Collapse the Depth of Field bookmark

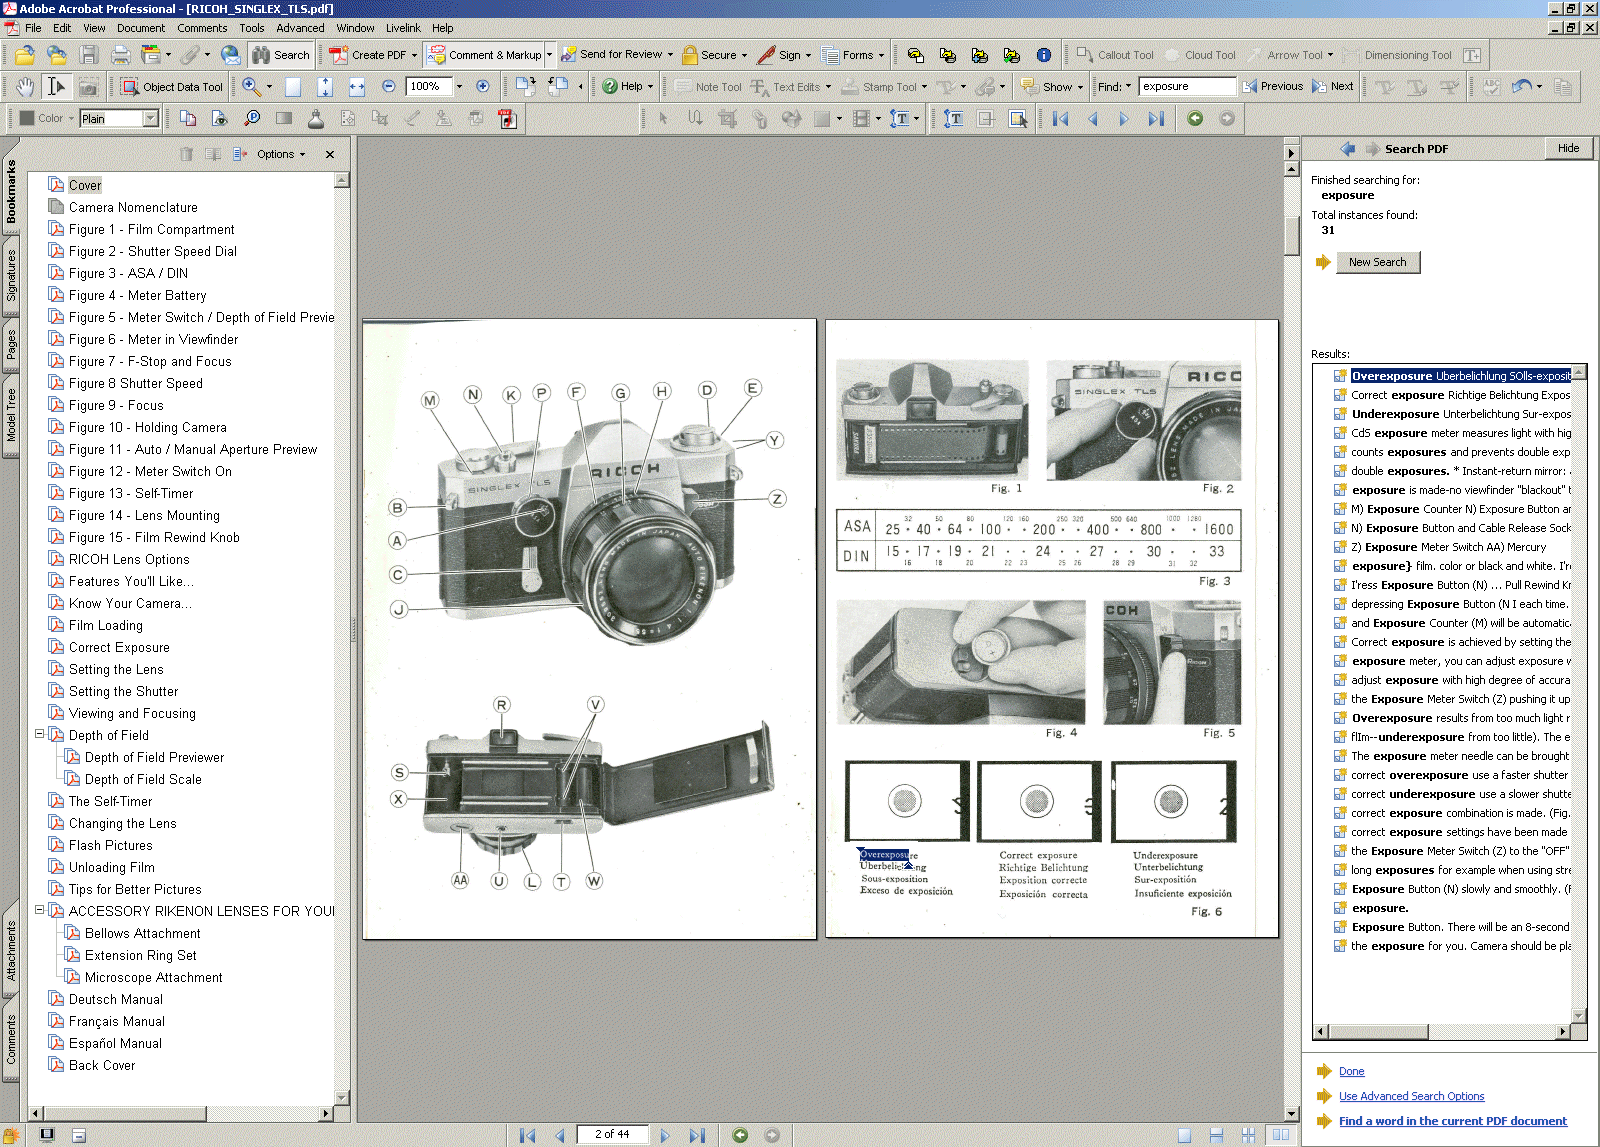(40, 734)
